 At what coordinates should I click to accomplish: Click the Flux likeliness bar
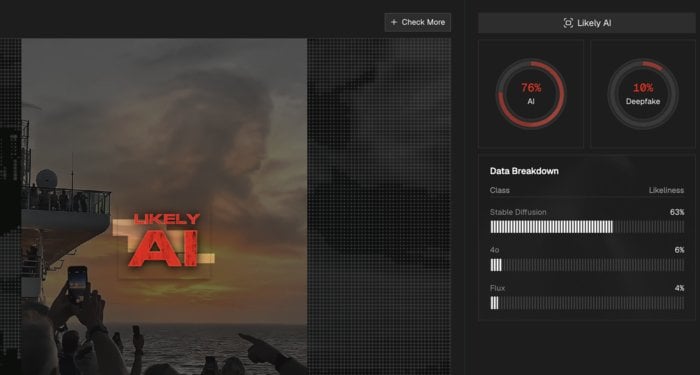(x=587, y=303)
